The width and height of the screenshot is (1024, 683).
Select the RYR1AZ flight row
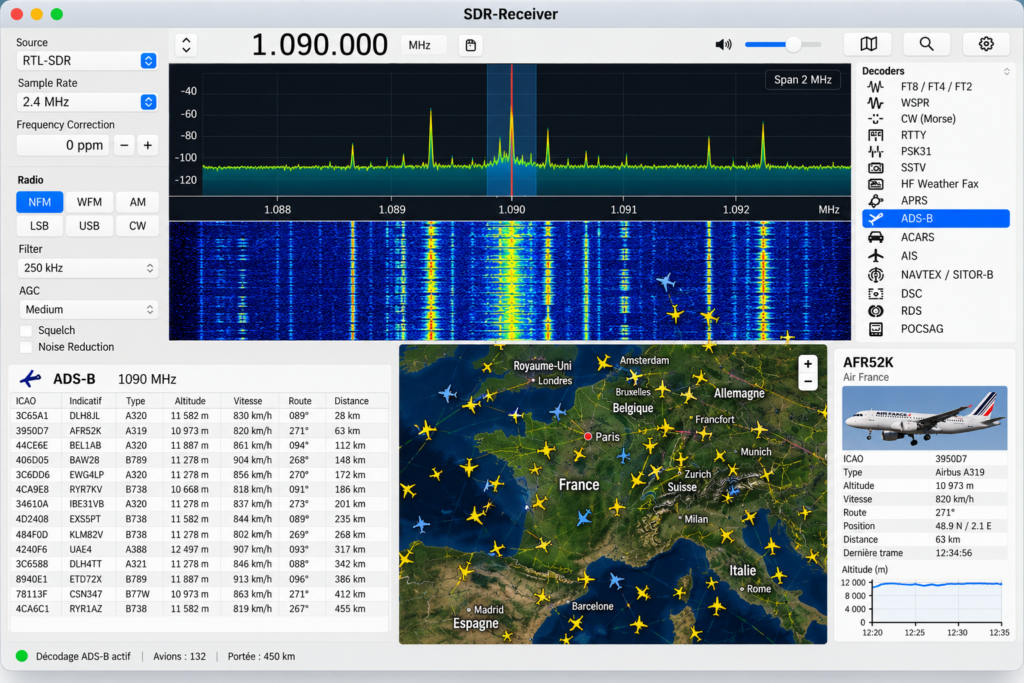[199, 609]
